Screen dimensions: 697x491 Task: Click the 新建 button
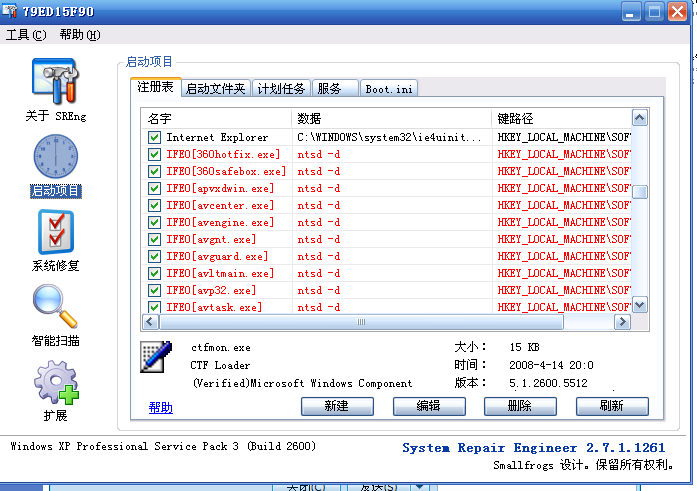337,406
